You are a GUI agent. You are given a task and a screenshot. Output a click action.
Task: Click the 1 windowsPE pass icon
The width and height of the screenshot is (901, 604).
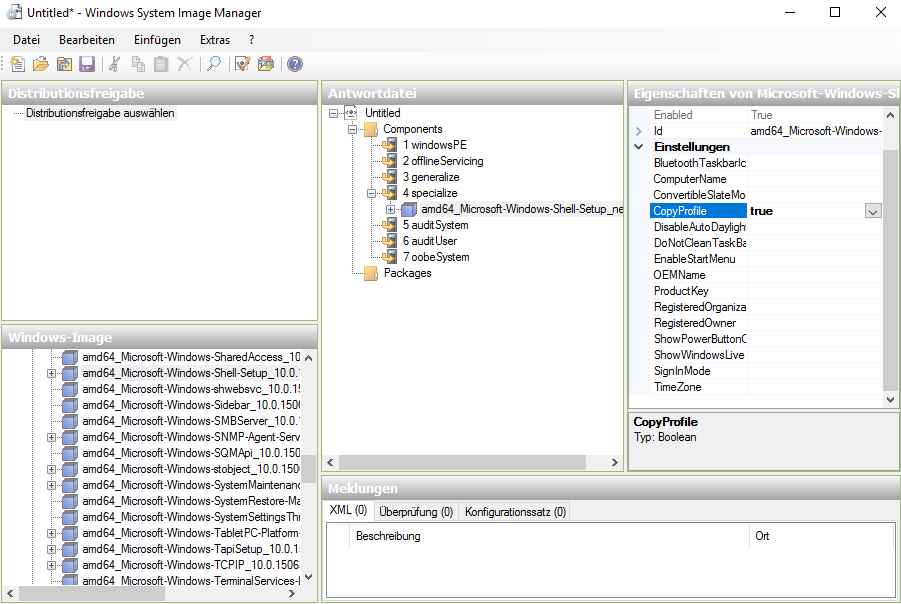pyautogui.click(x=390, y=145)
